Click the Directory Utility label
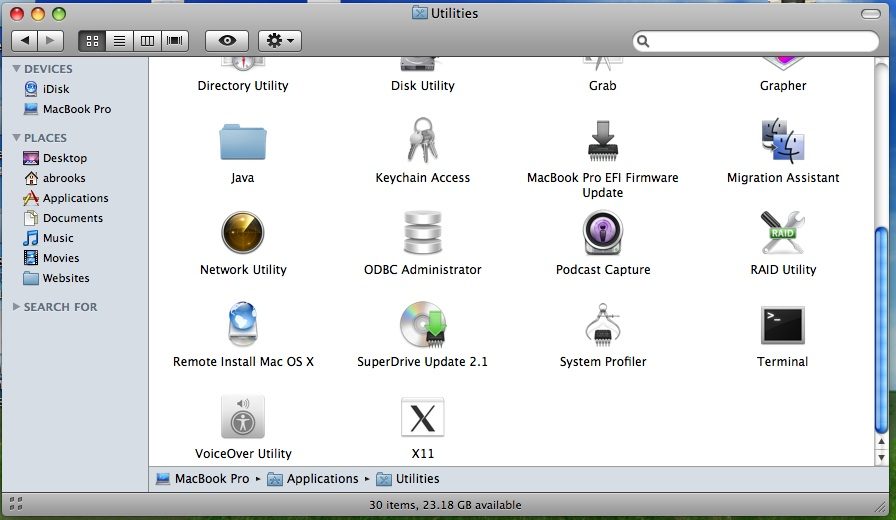This screenshot has height=520, width=896. click(x=243, y=86)
